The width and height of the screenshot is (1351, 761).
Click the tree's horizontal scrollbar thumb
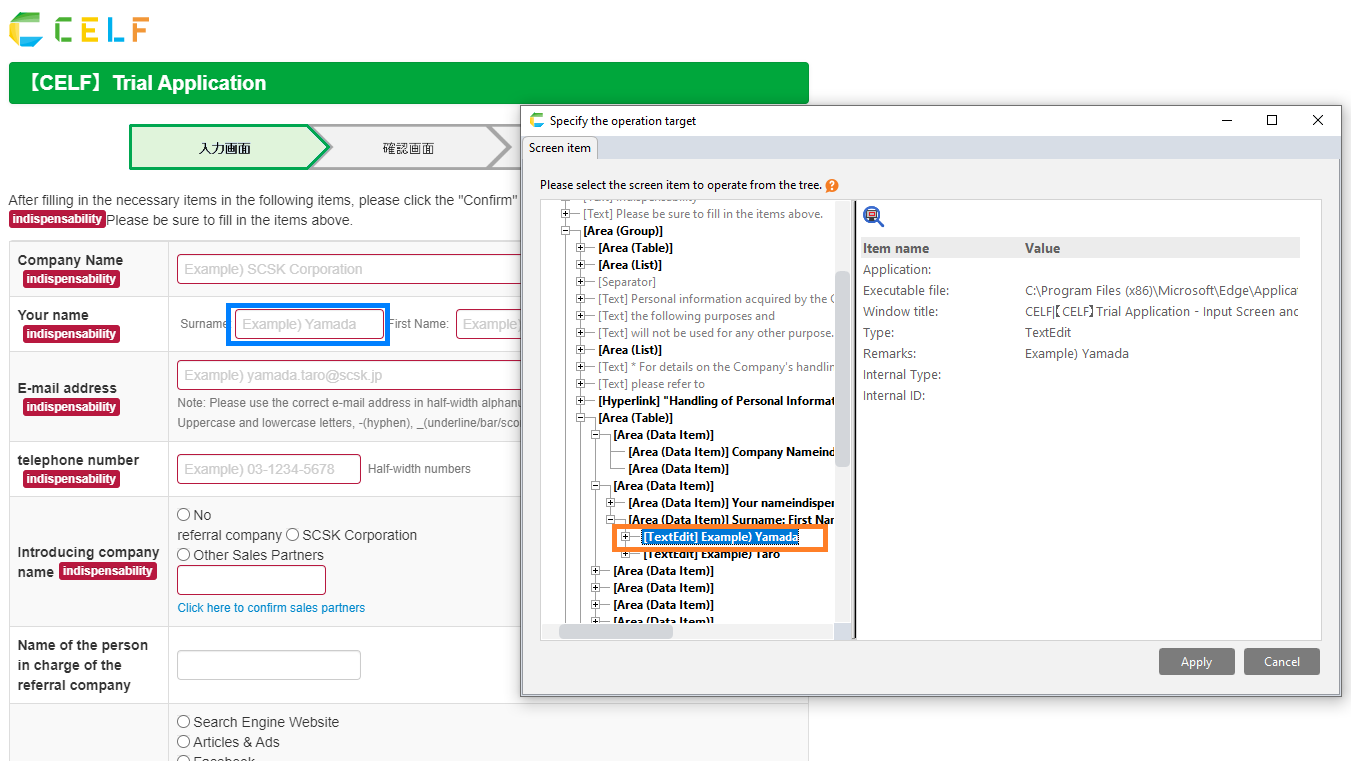pyautogui.click(x=615, y=631)
